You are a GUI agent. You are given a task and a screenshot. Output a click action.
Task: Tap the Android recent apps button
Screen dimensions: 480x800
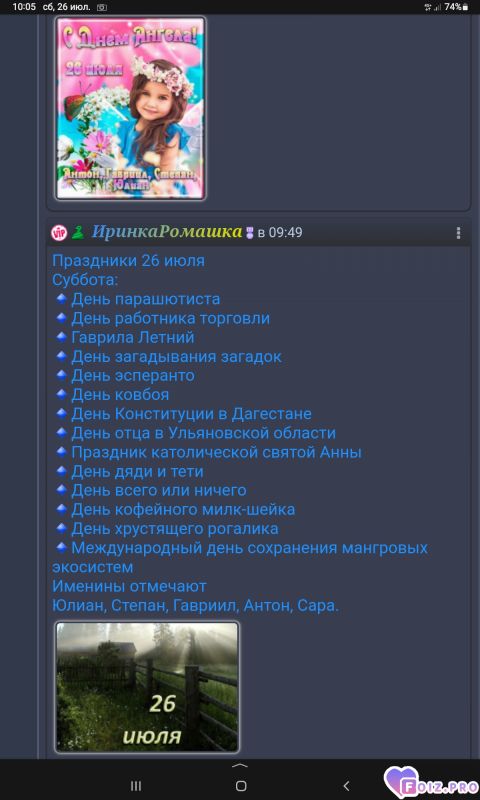tap(136, 786)
